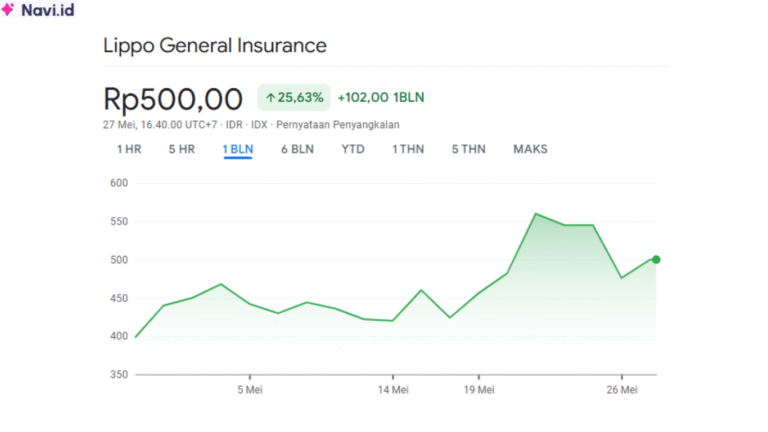Click the +102,00 1BLN change text

(381, 97)
